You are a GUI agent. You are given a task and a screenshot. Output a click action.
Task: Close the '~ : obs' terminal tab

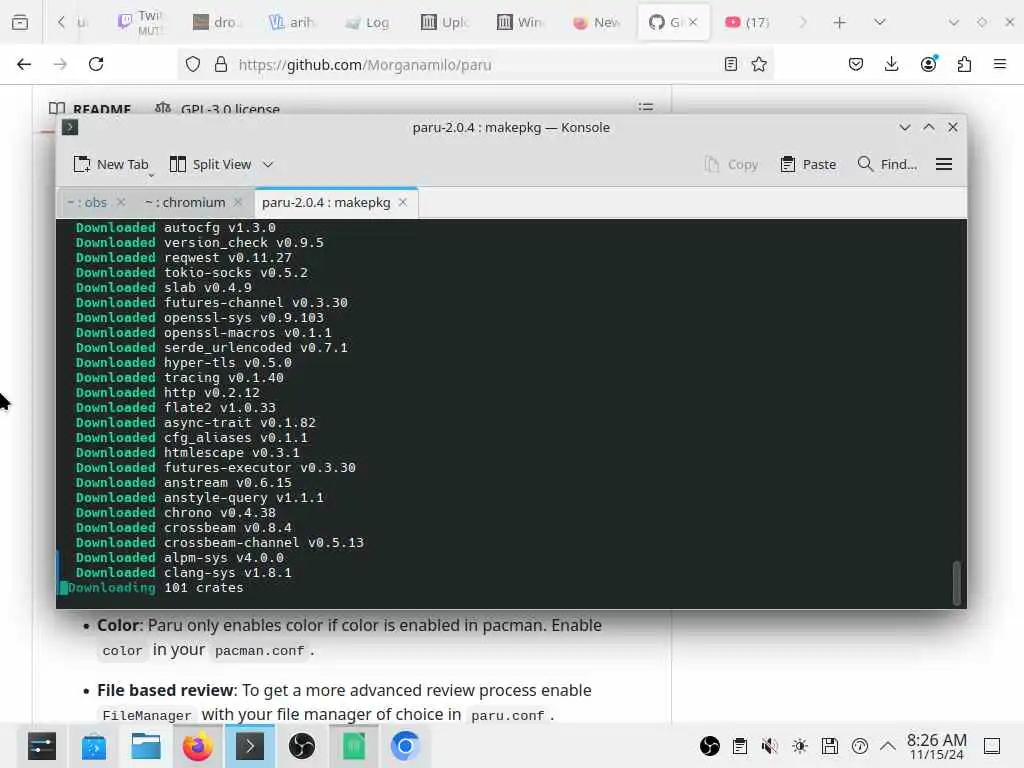point(121,202)
